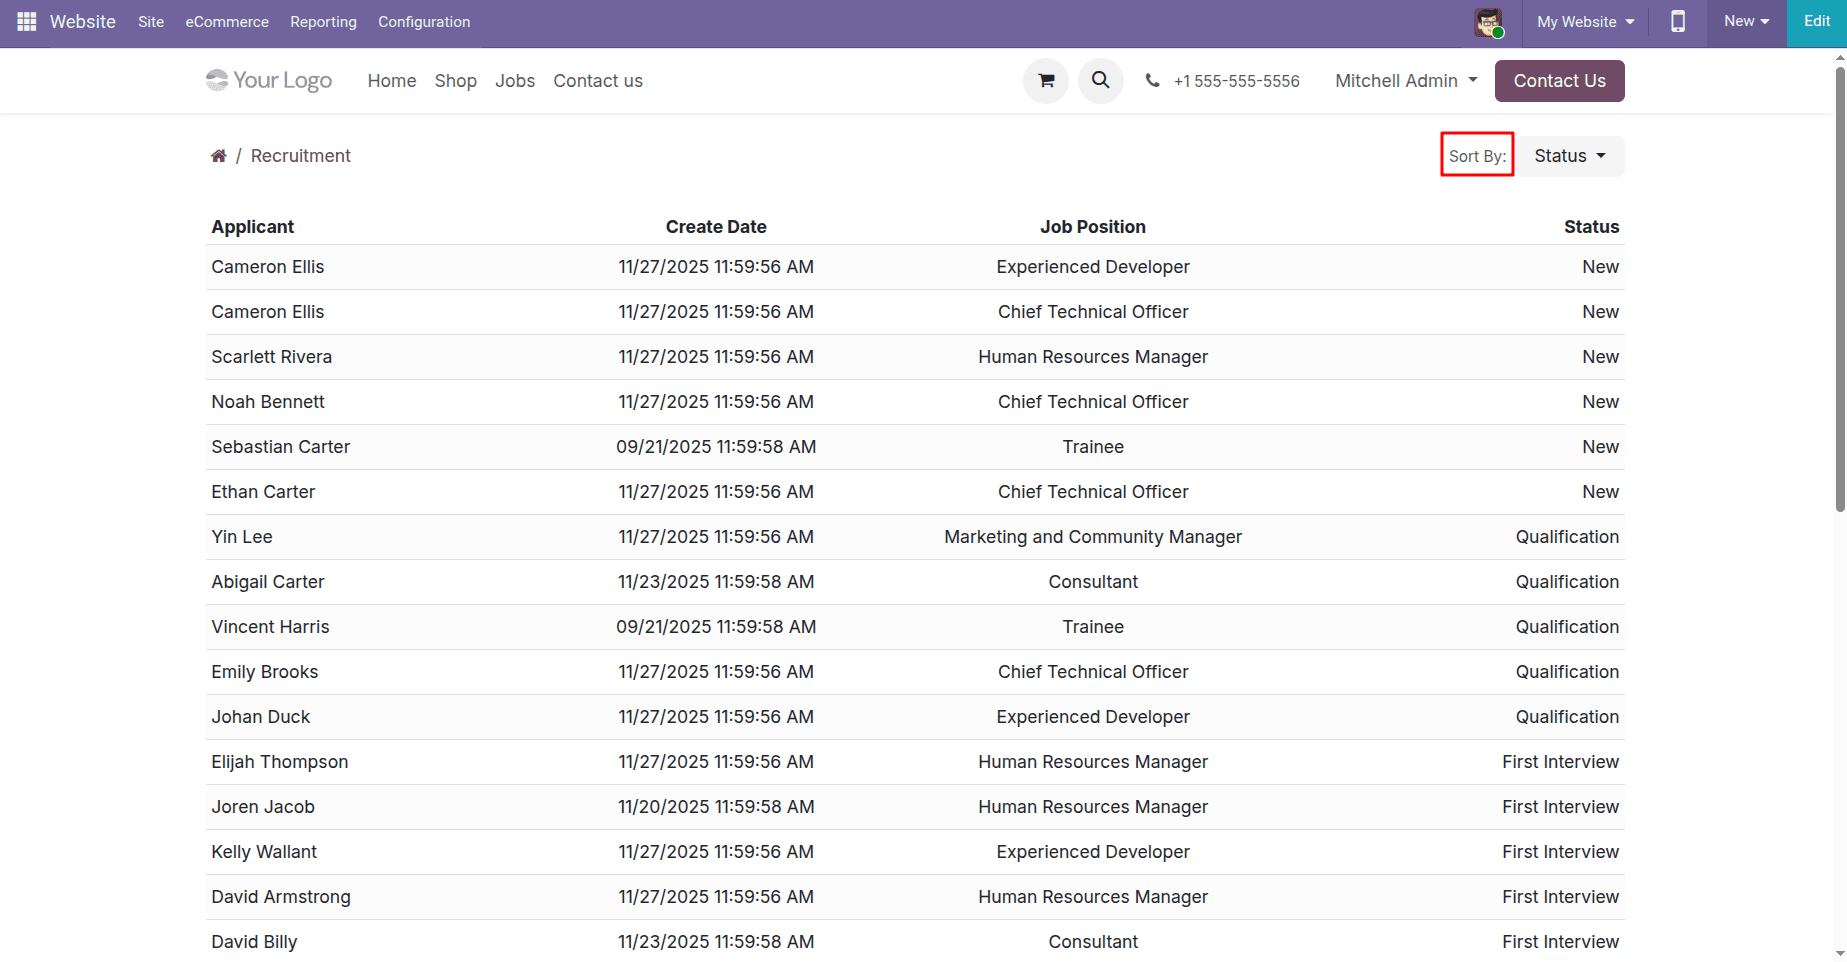Open the Recruitment breadcrumb link
Screen dimensions: 1847x962
(x=300, y=155)
